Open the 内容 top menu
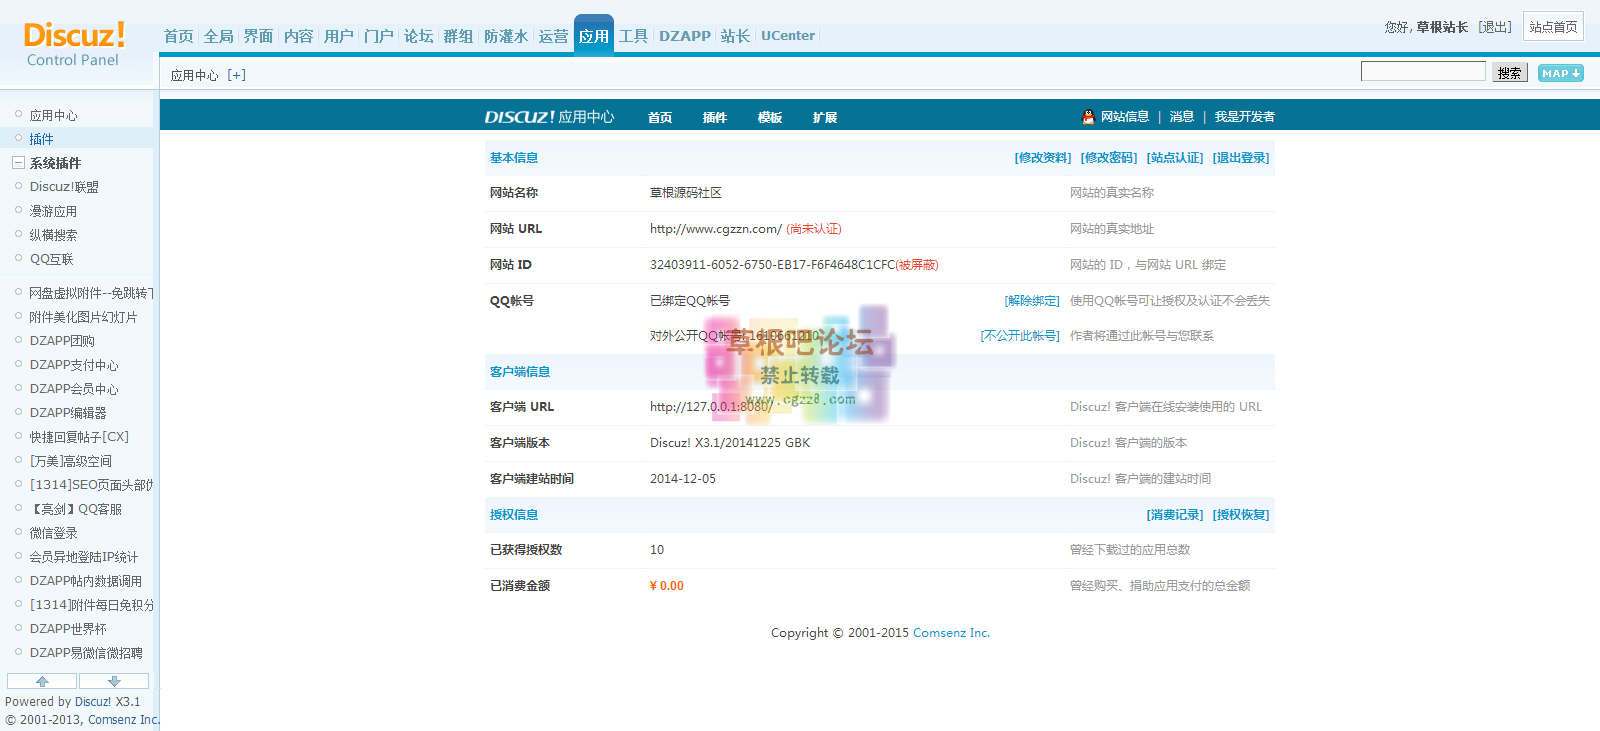This screenshot has width=1600, height=731. 298,36
